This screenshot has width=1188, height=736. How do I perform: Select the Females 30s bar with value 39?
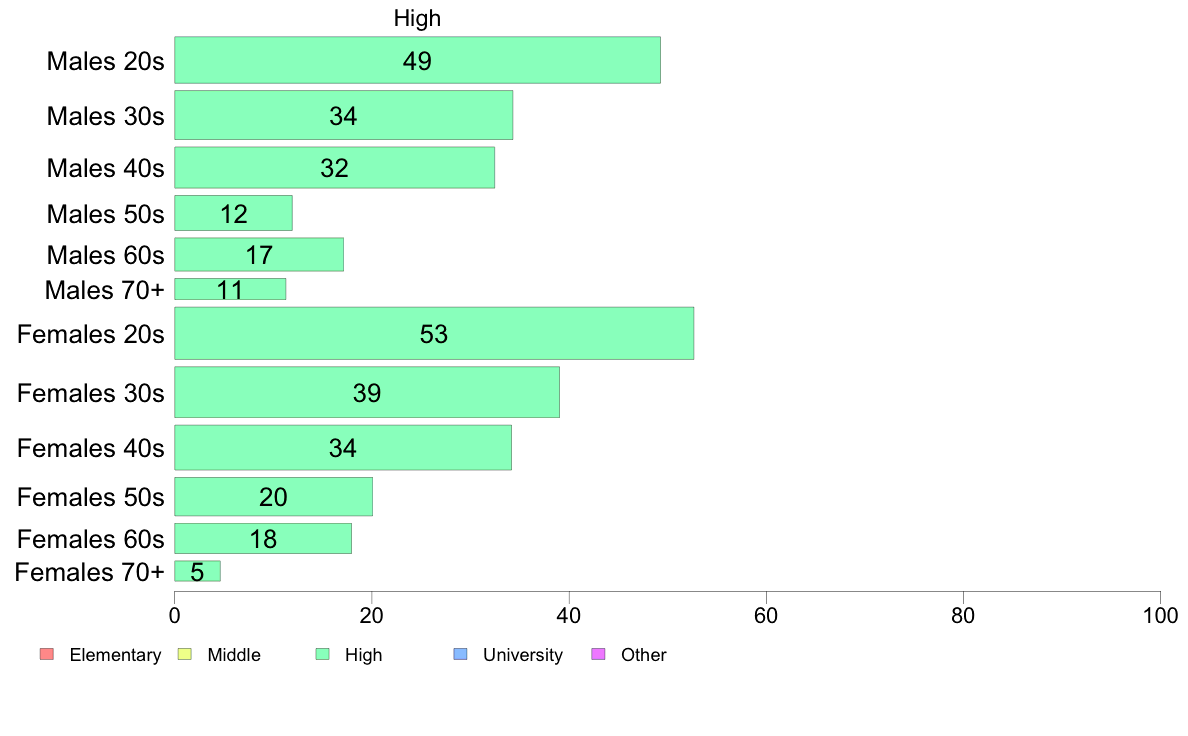click(367, 393)
